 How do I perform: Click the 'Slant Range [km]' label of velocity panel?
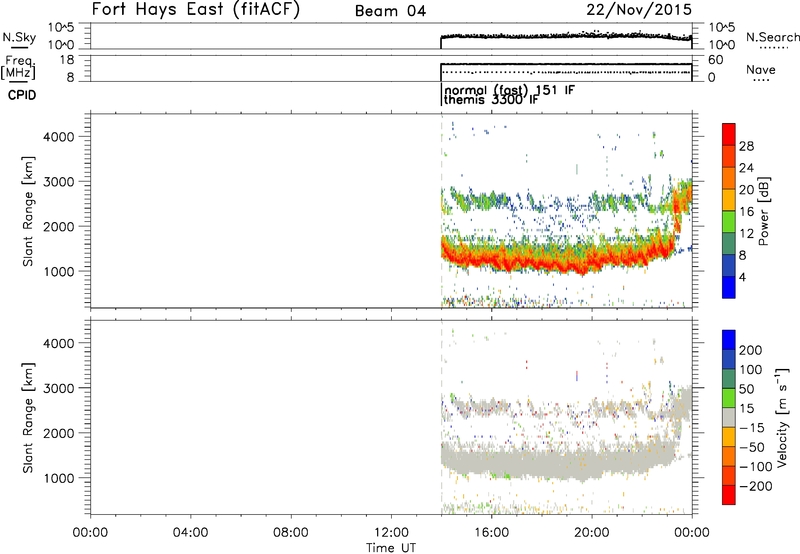pos(28,418)
